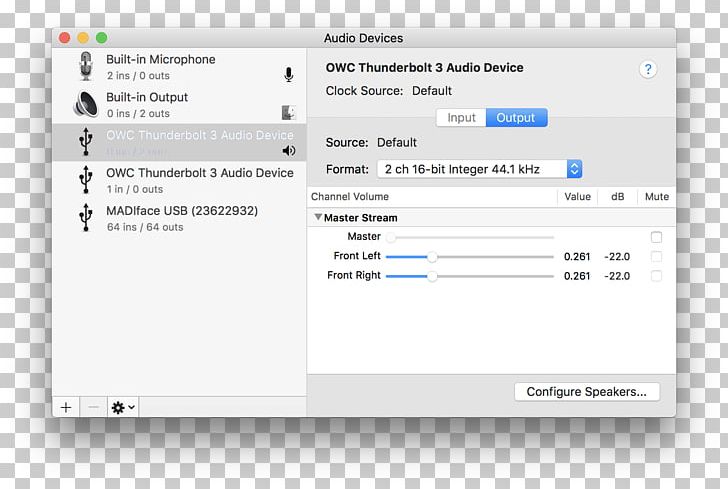Click the Built-in Output speaker icon
The image size is (728, 489).
(86, 104)
